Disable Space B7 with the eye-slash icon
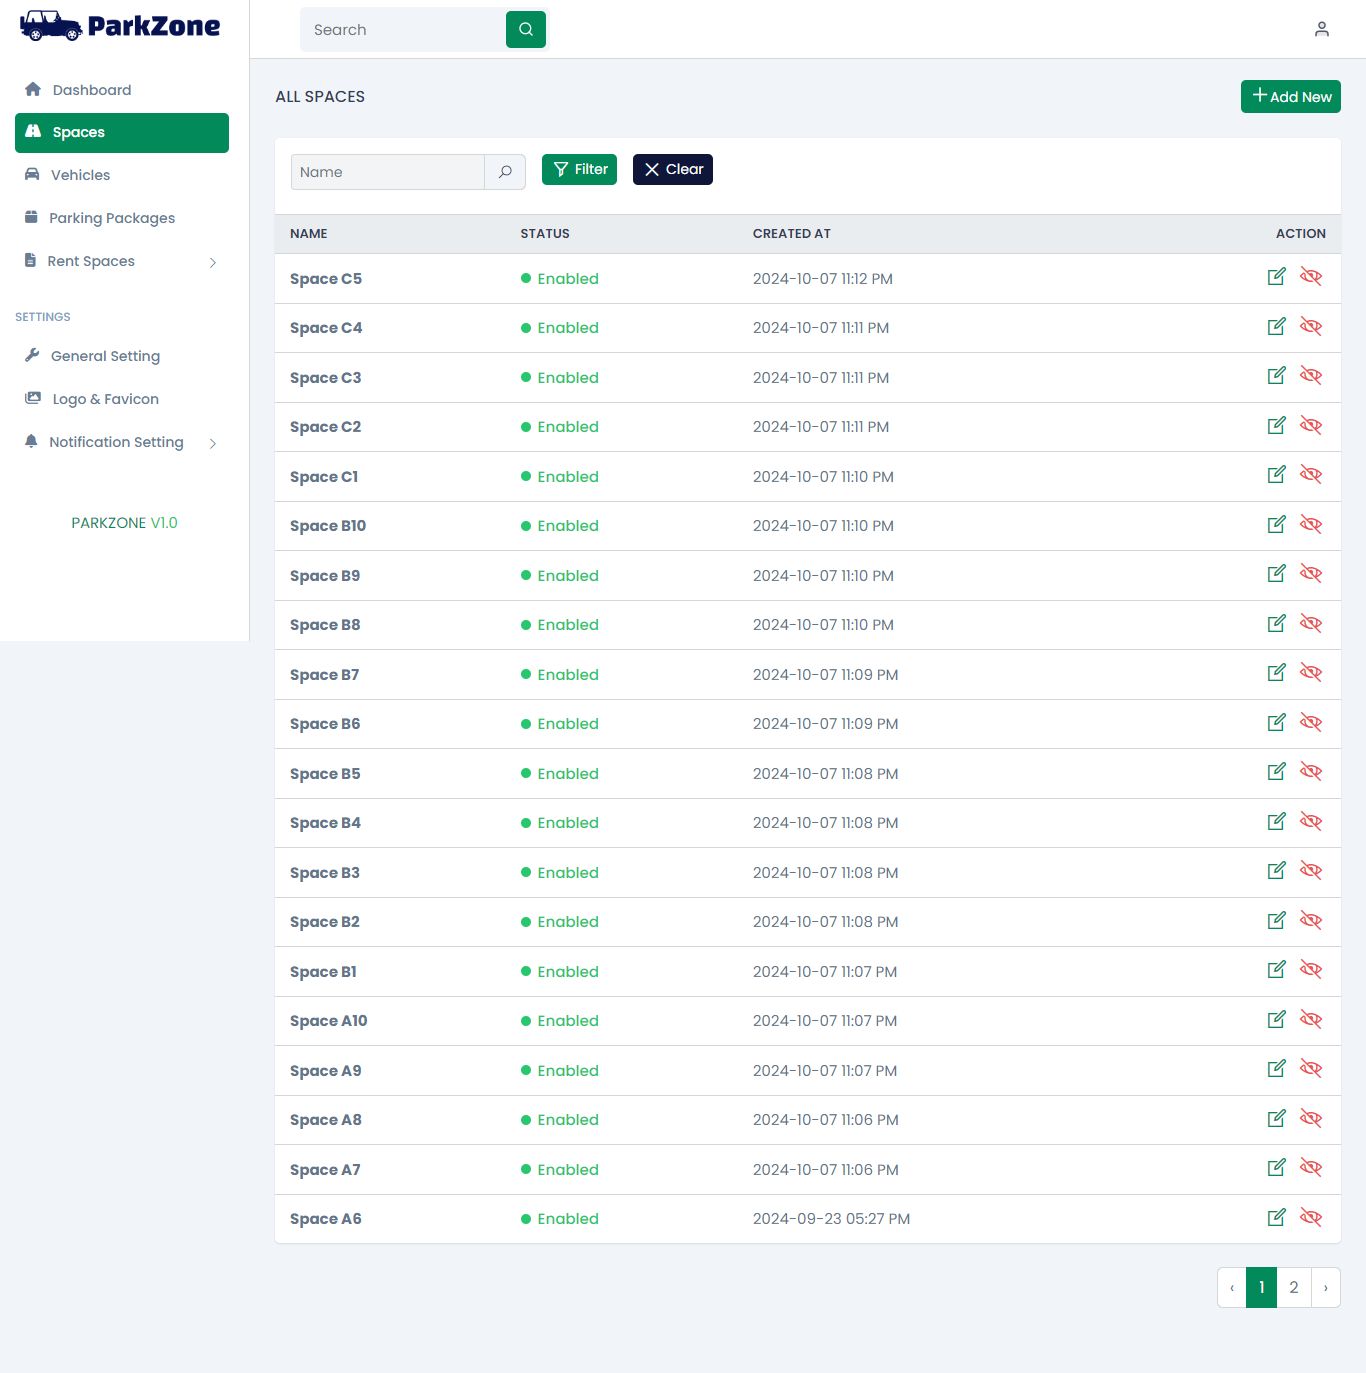 pyautogui.click(x=1310, y=673)
